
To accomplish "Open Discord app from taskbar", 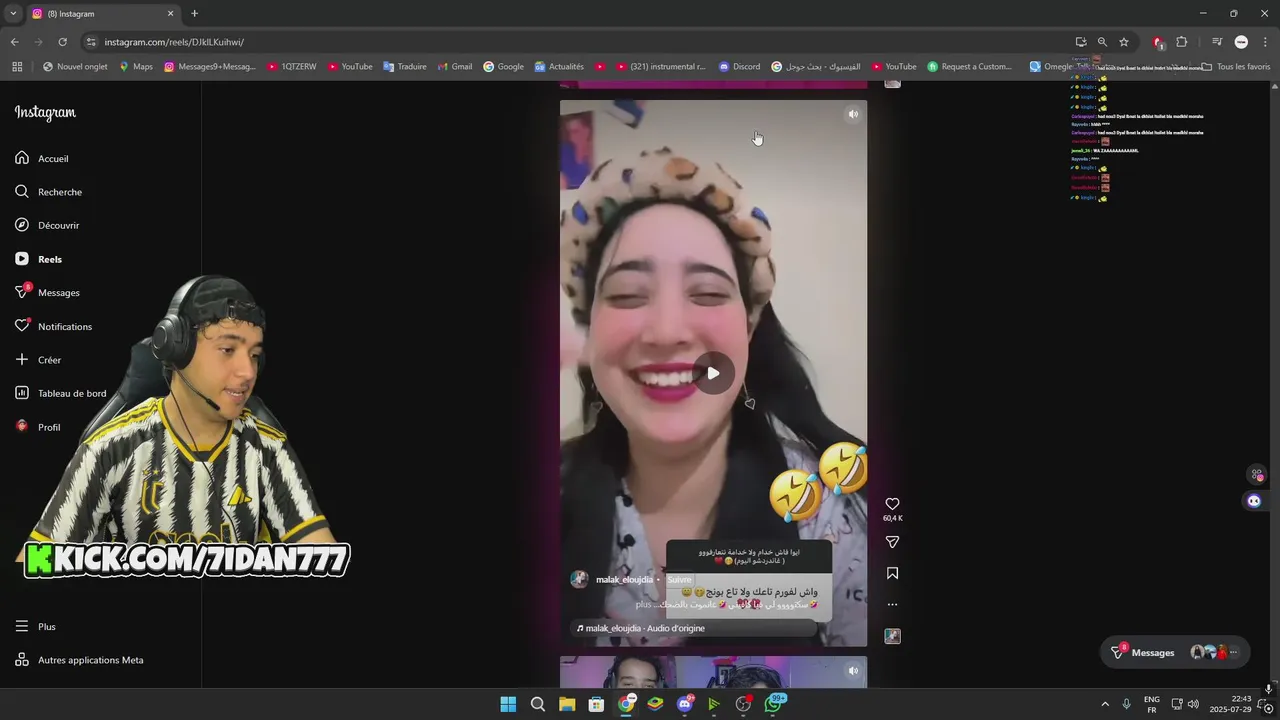I will point(684,704).
